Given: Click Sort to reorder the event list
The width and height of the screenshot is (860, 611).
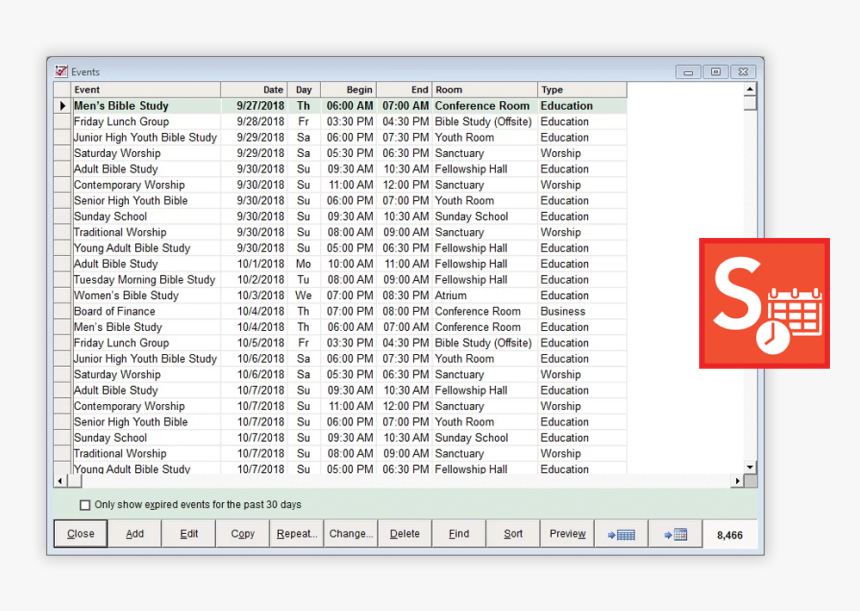Looking at the screenshot, I should pos(512,534).
